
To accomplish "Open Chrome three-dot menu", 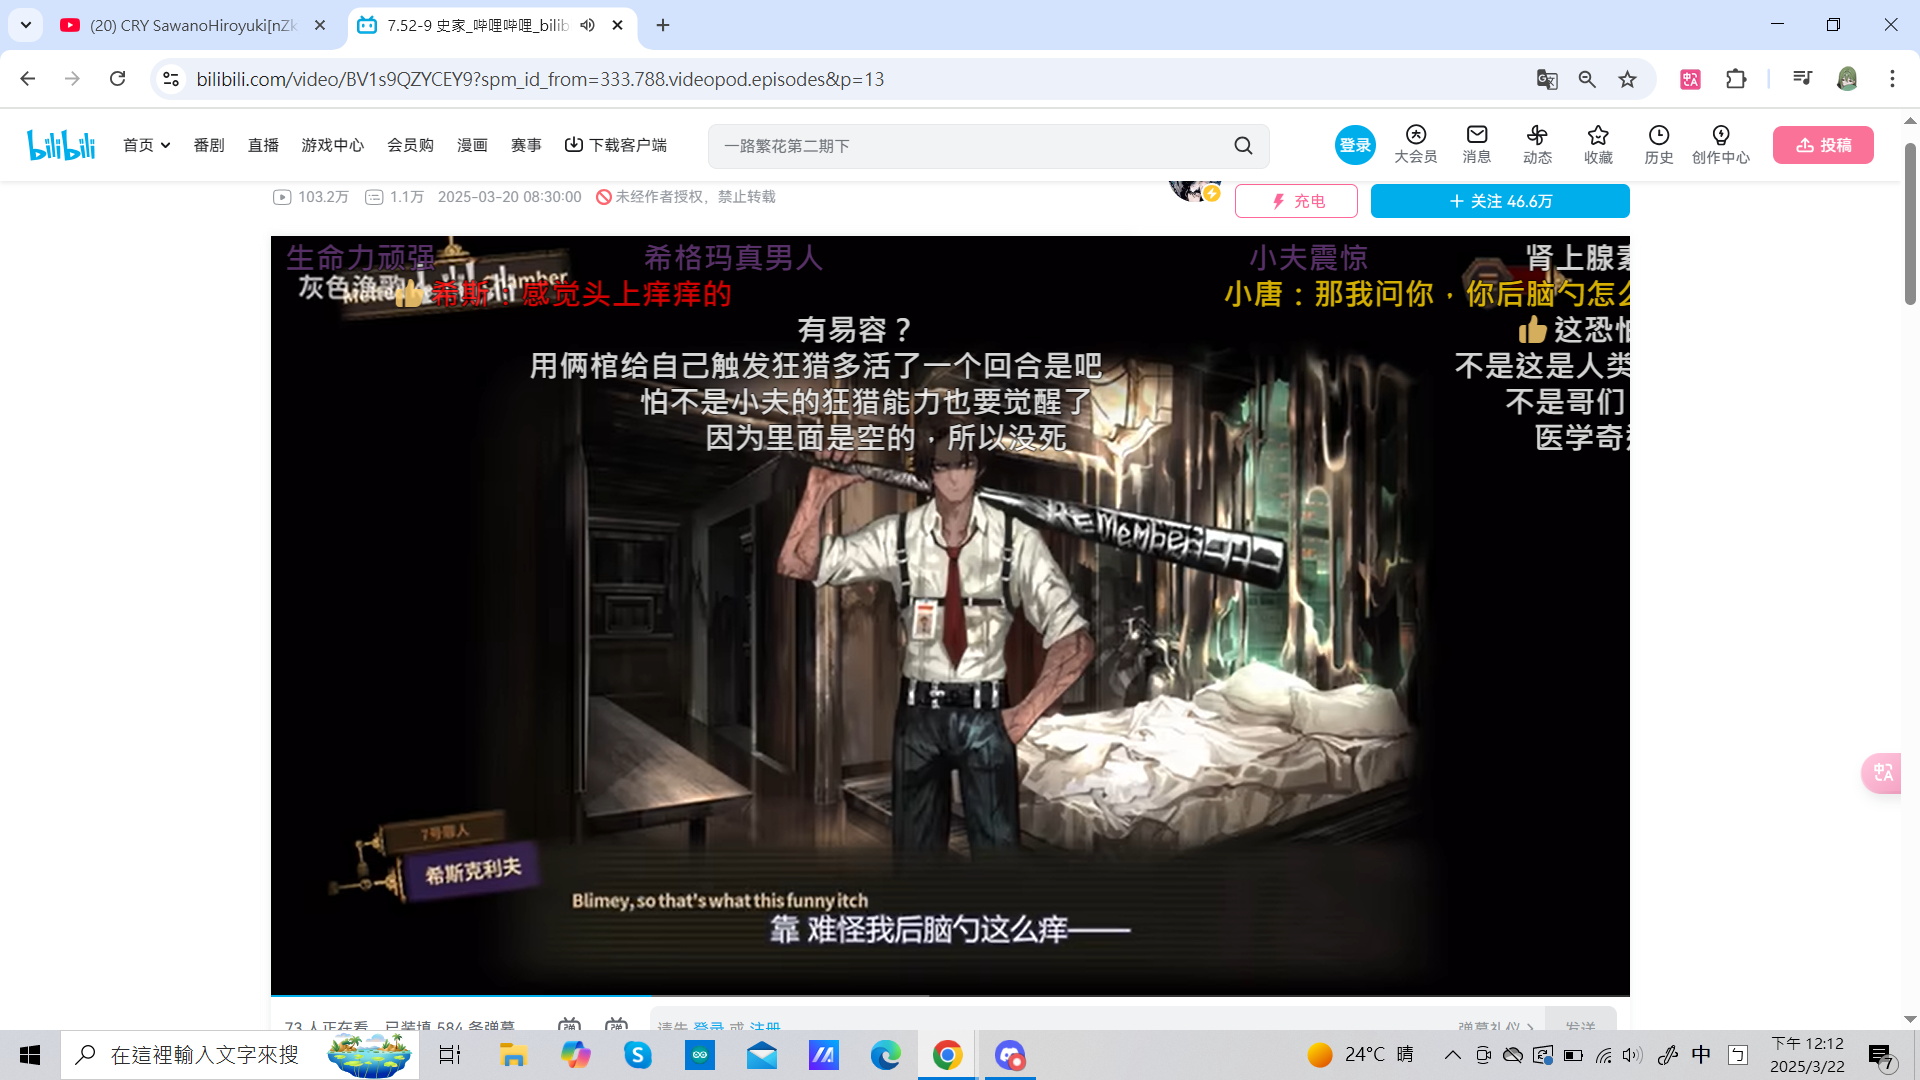I will click(1892, 79).
